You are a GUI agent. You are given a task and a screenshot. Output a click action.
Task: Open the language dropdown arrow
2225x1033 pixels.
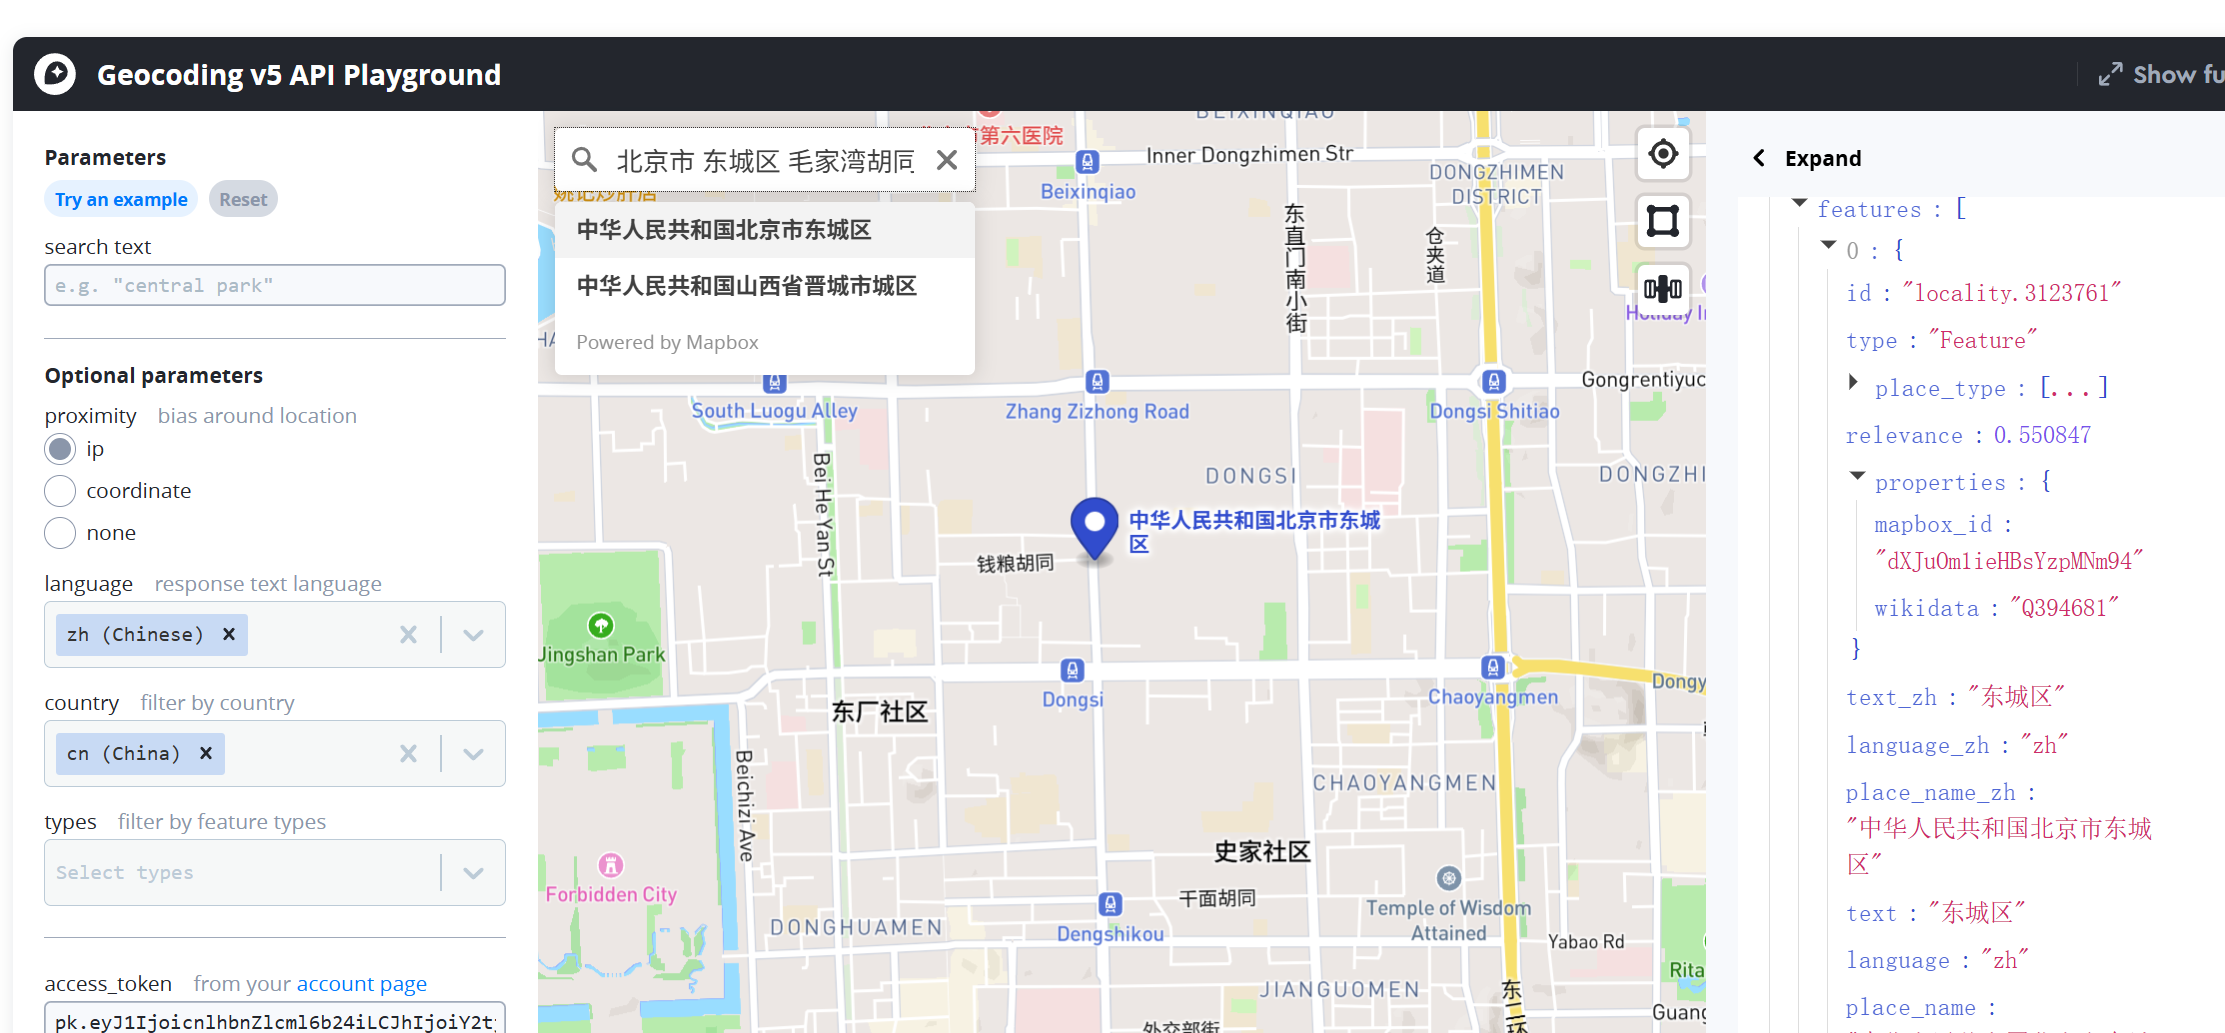pos(474,635)
